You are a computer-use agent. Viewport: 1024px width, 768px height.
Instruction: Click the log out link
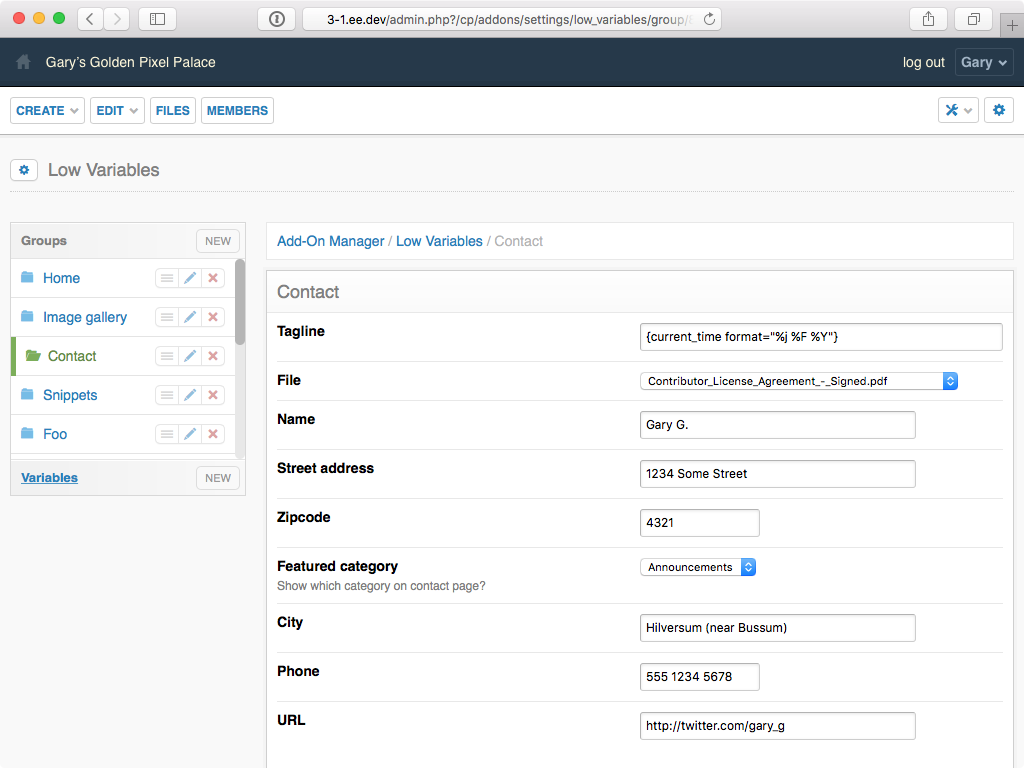pyautogui.click(x=923, y=62)
